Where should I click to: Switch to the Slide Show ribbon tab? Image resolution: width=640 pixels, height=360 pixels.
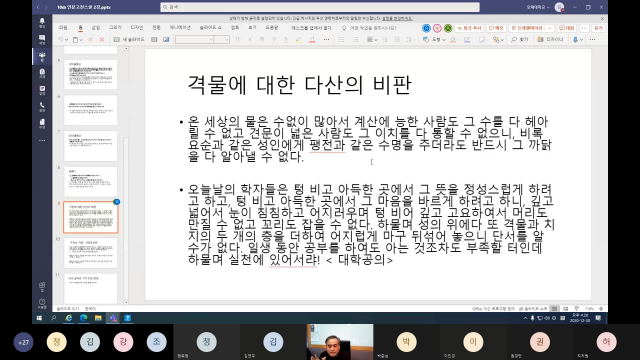tap(211, 28)
